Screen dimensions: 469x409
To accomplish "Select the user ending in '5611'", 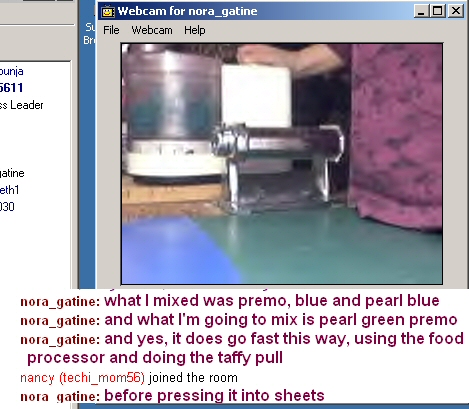I will pos(12,88).
